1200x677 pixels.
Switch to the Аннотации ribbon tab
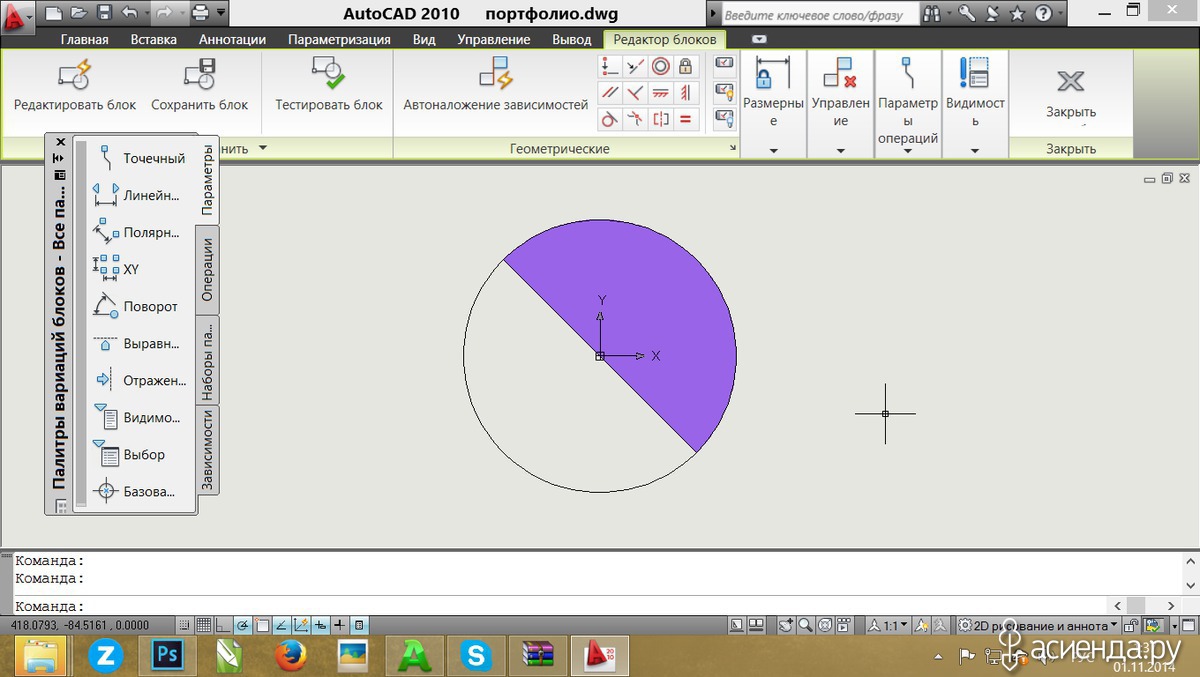click(x=232, y=39)
